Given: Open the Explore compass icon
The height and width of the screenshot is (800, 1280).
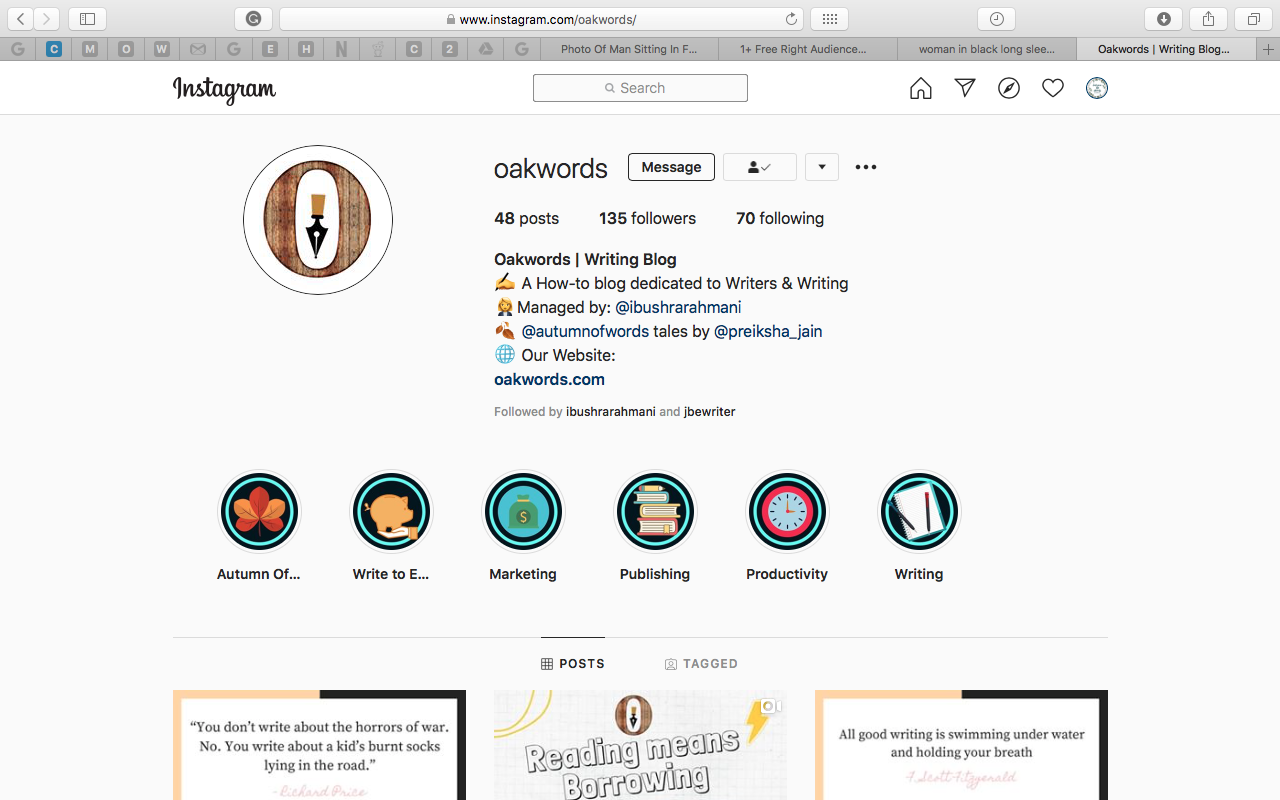Looking at the screenshot, I should tap(1009, 88).
